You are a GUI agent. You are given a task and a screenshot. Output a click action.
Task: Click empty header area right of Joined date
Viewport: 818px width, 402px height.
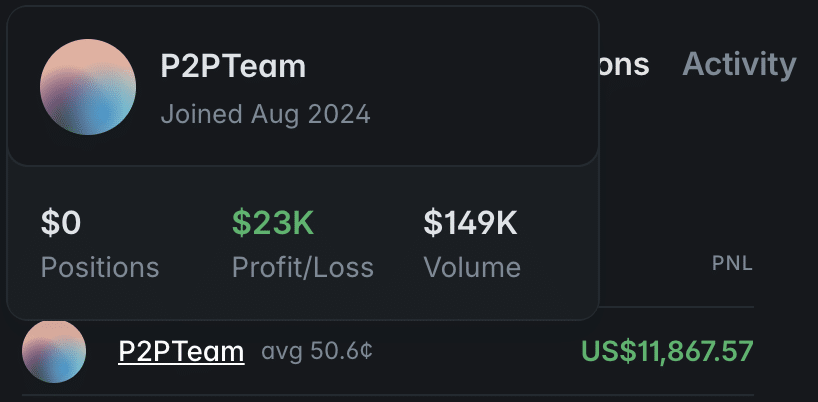[480, 114]
